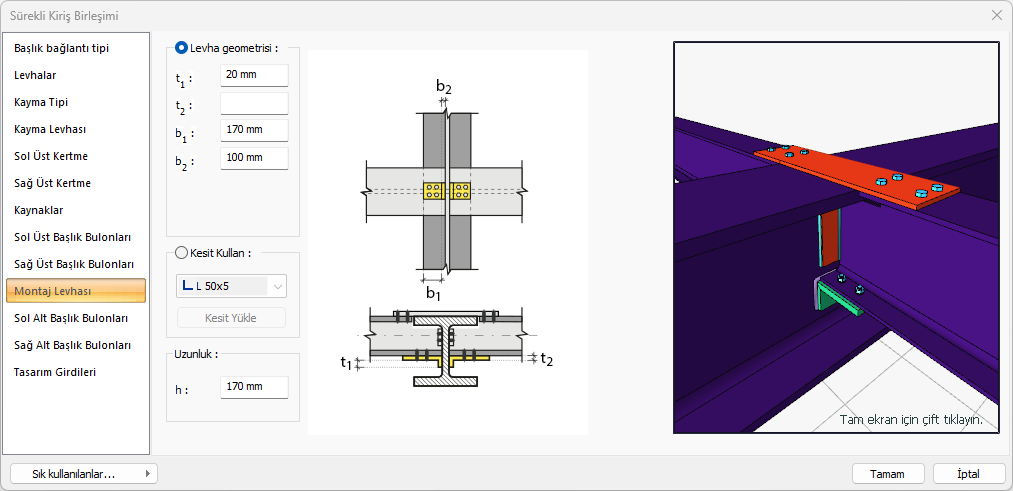The width and height of the screenshot is (1013, 491).
Task: Click the Kesit Yükle button
Action: (231, 318)
